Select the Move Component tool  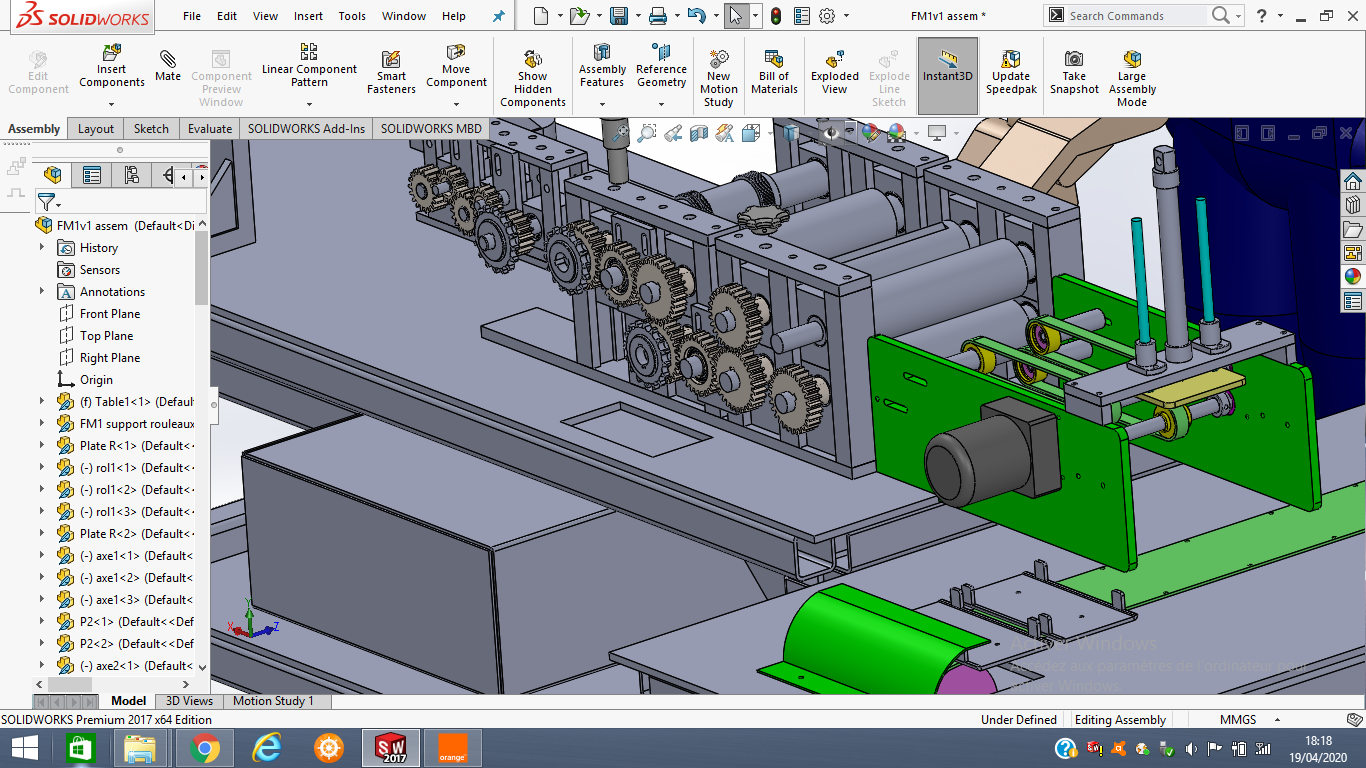pos(456,66)
